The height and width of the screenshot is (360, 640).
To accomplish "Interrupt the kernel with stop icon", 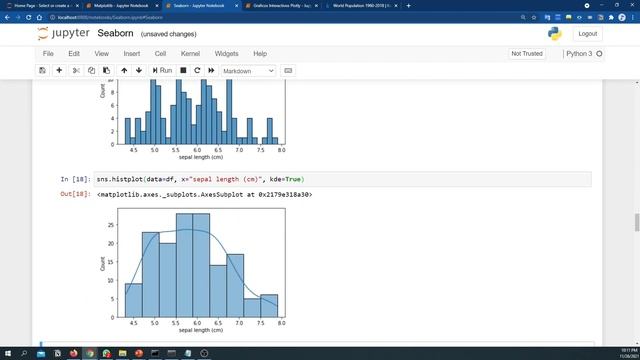I will pos(183,71).
